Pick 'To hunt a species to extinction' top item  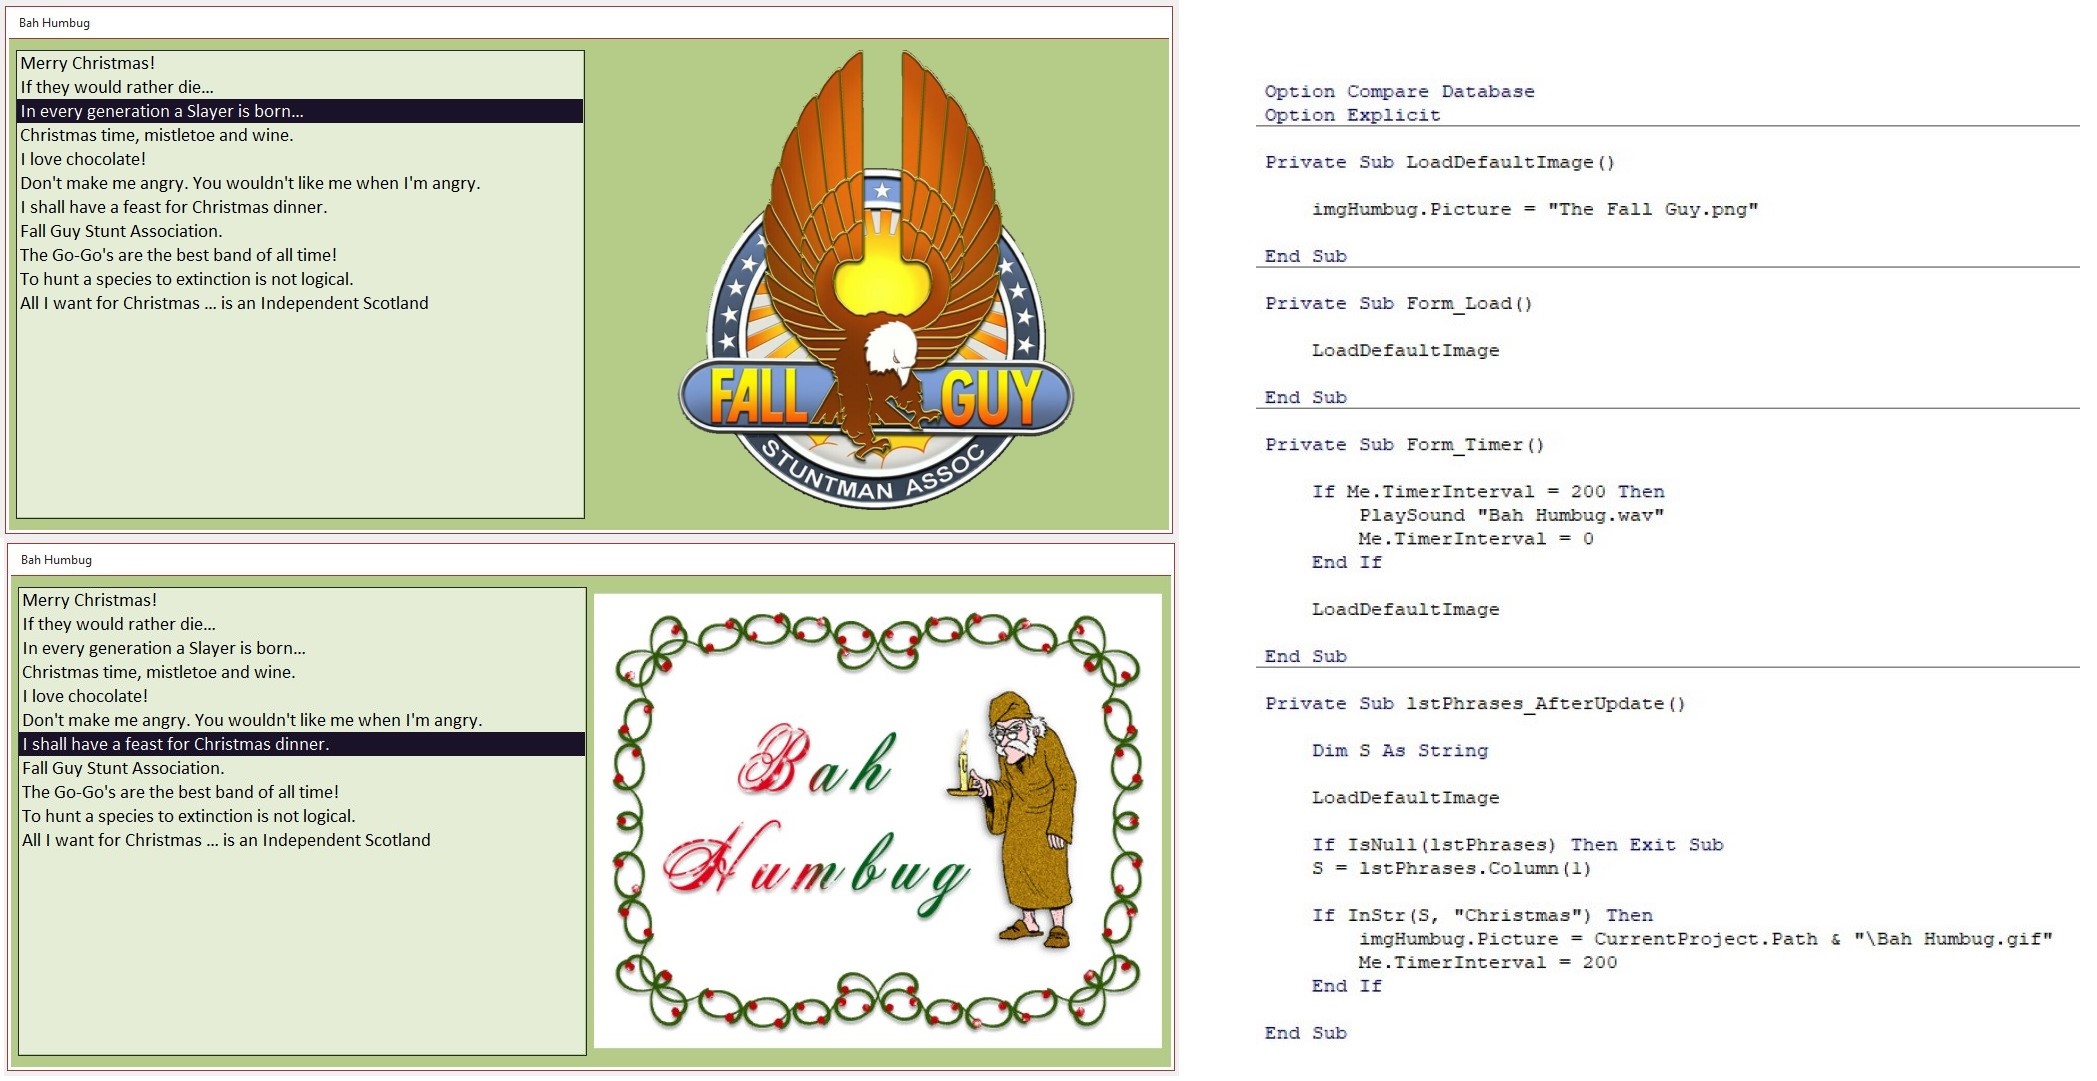tap(186, 279)
